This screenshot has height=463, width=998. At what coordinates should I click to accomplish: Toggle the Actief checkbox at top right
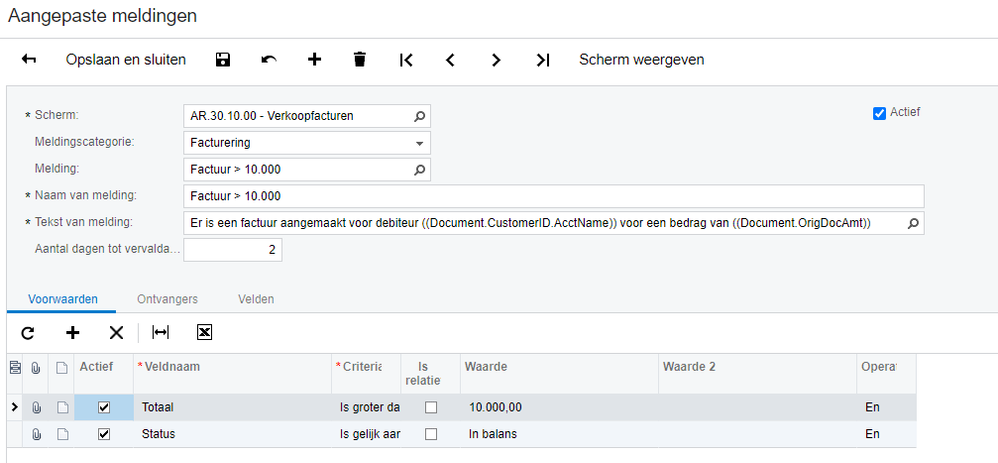click(x=880, y=114)
